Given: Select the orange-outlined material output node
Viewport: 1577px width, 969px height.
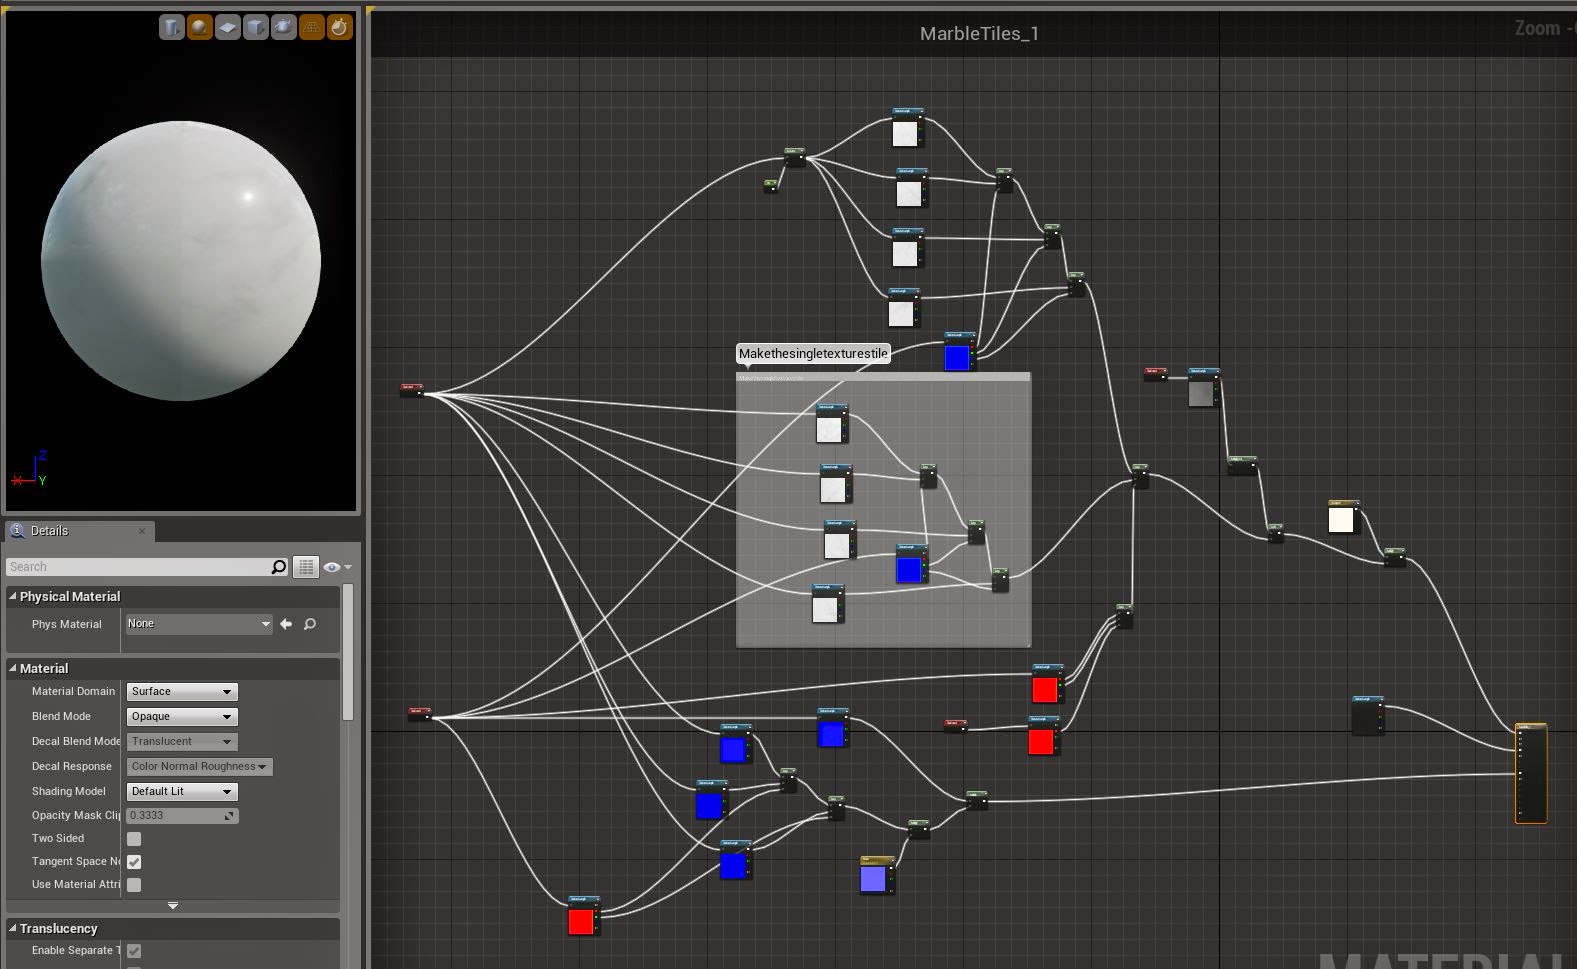Looking at the screenshot, I should [x=1531, y=773].
